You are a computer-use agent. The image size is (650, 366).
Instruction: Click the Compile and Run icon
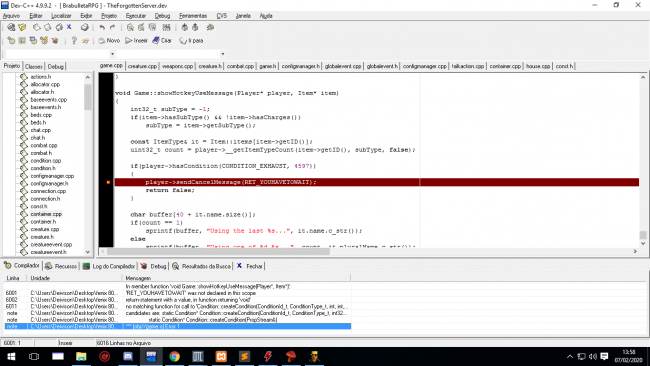[x=33, y=41]
